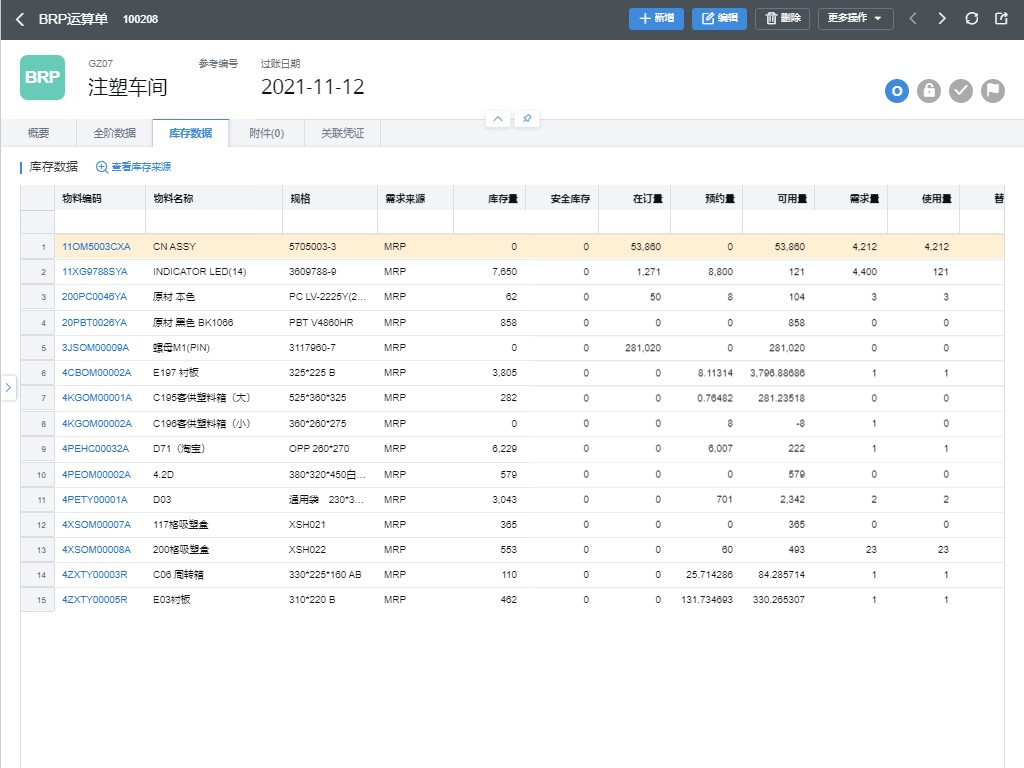Click the 注塑车间 title text
1024x768 pixels.
[x=127, y=87]
